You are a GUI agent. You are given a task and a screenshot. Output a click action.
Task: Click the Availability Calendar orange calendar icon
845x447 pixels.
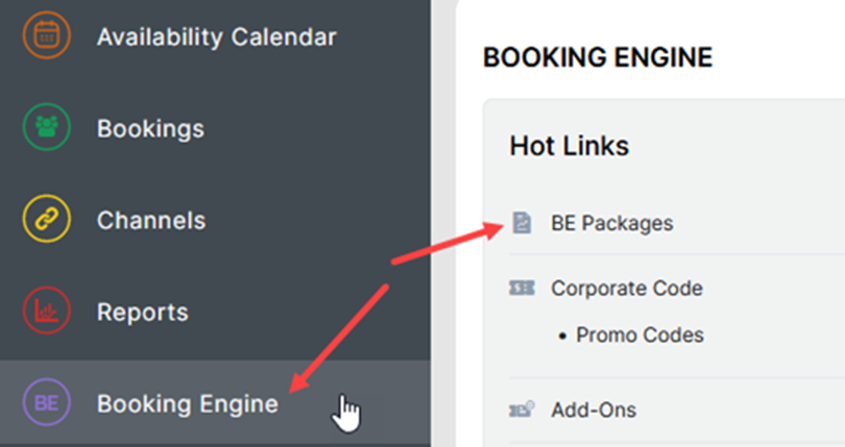click(46, 36)
